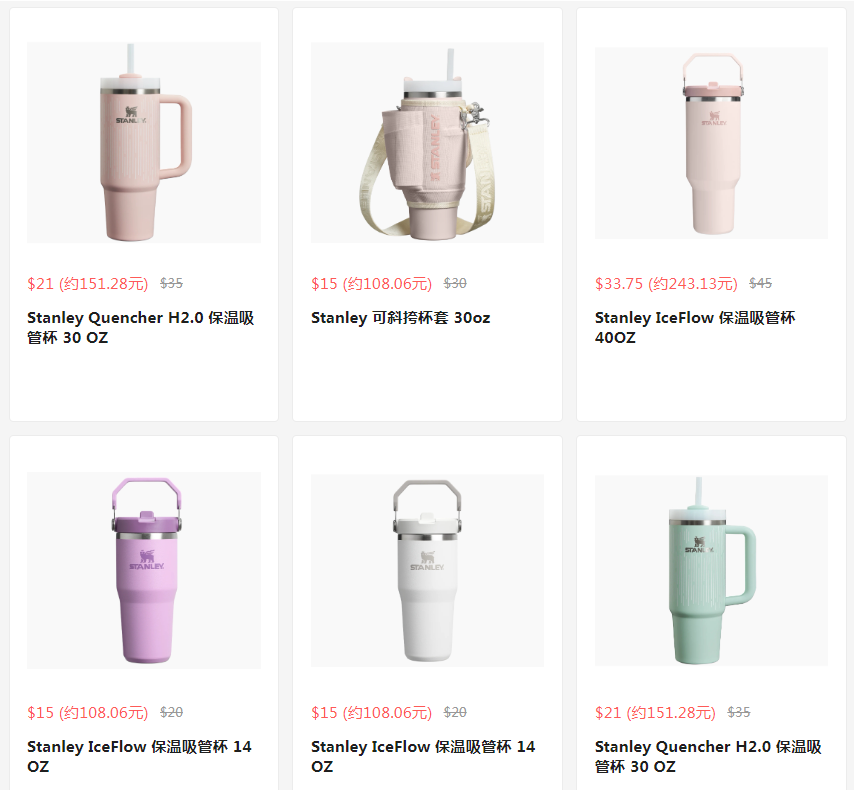Open the pink IceFlow 40OZ product image

(x=711, y=143)
